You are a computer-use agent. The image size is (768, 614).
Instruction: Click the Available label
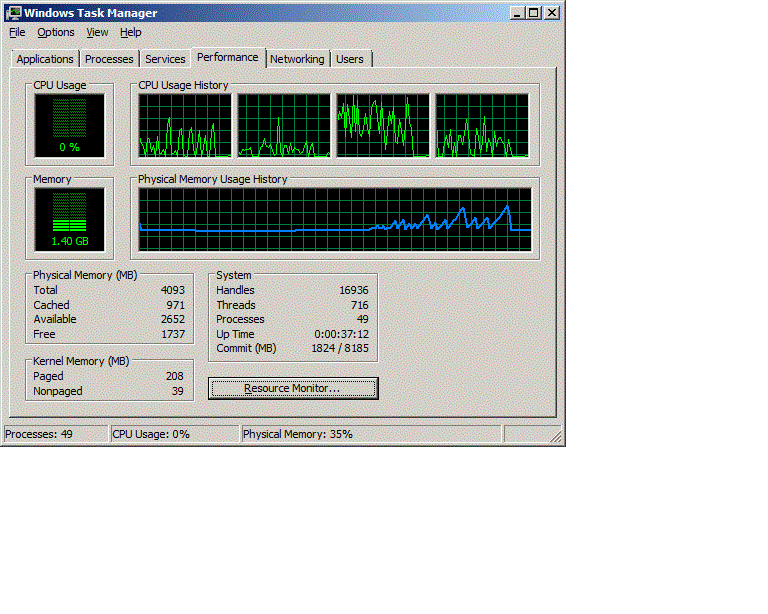click(x=55, y=319)
